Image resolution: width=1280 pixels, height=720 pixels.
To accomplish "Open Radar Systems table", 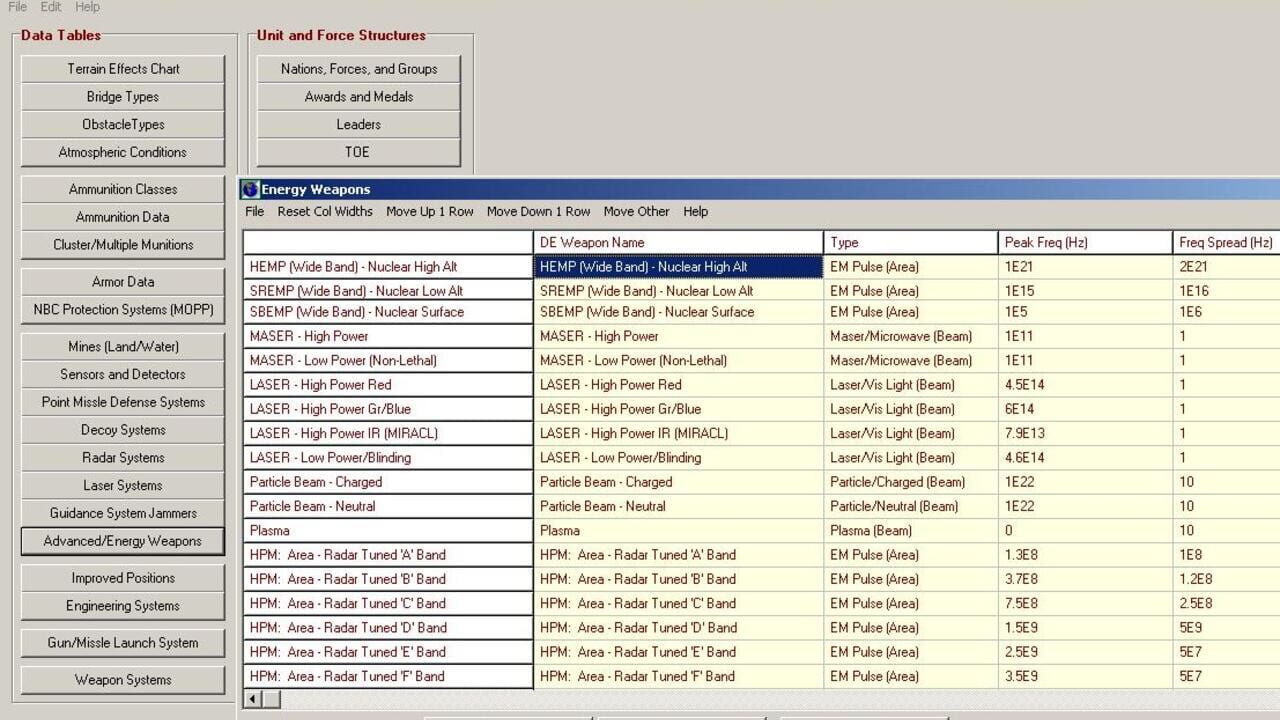I will (x=123, y=458).
